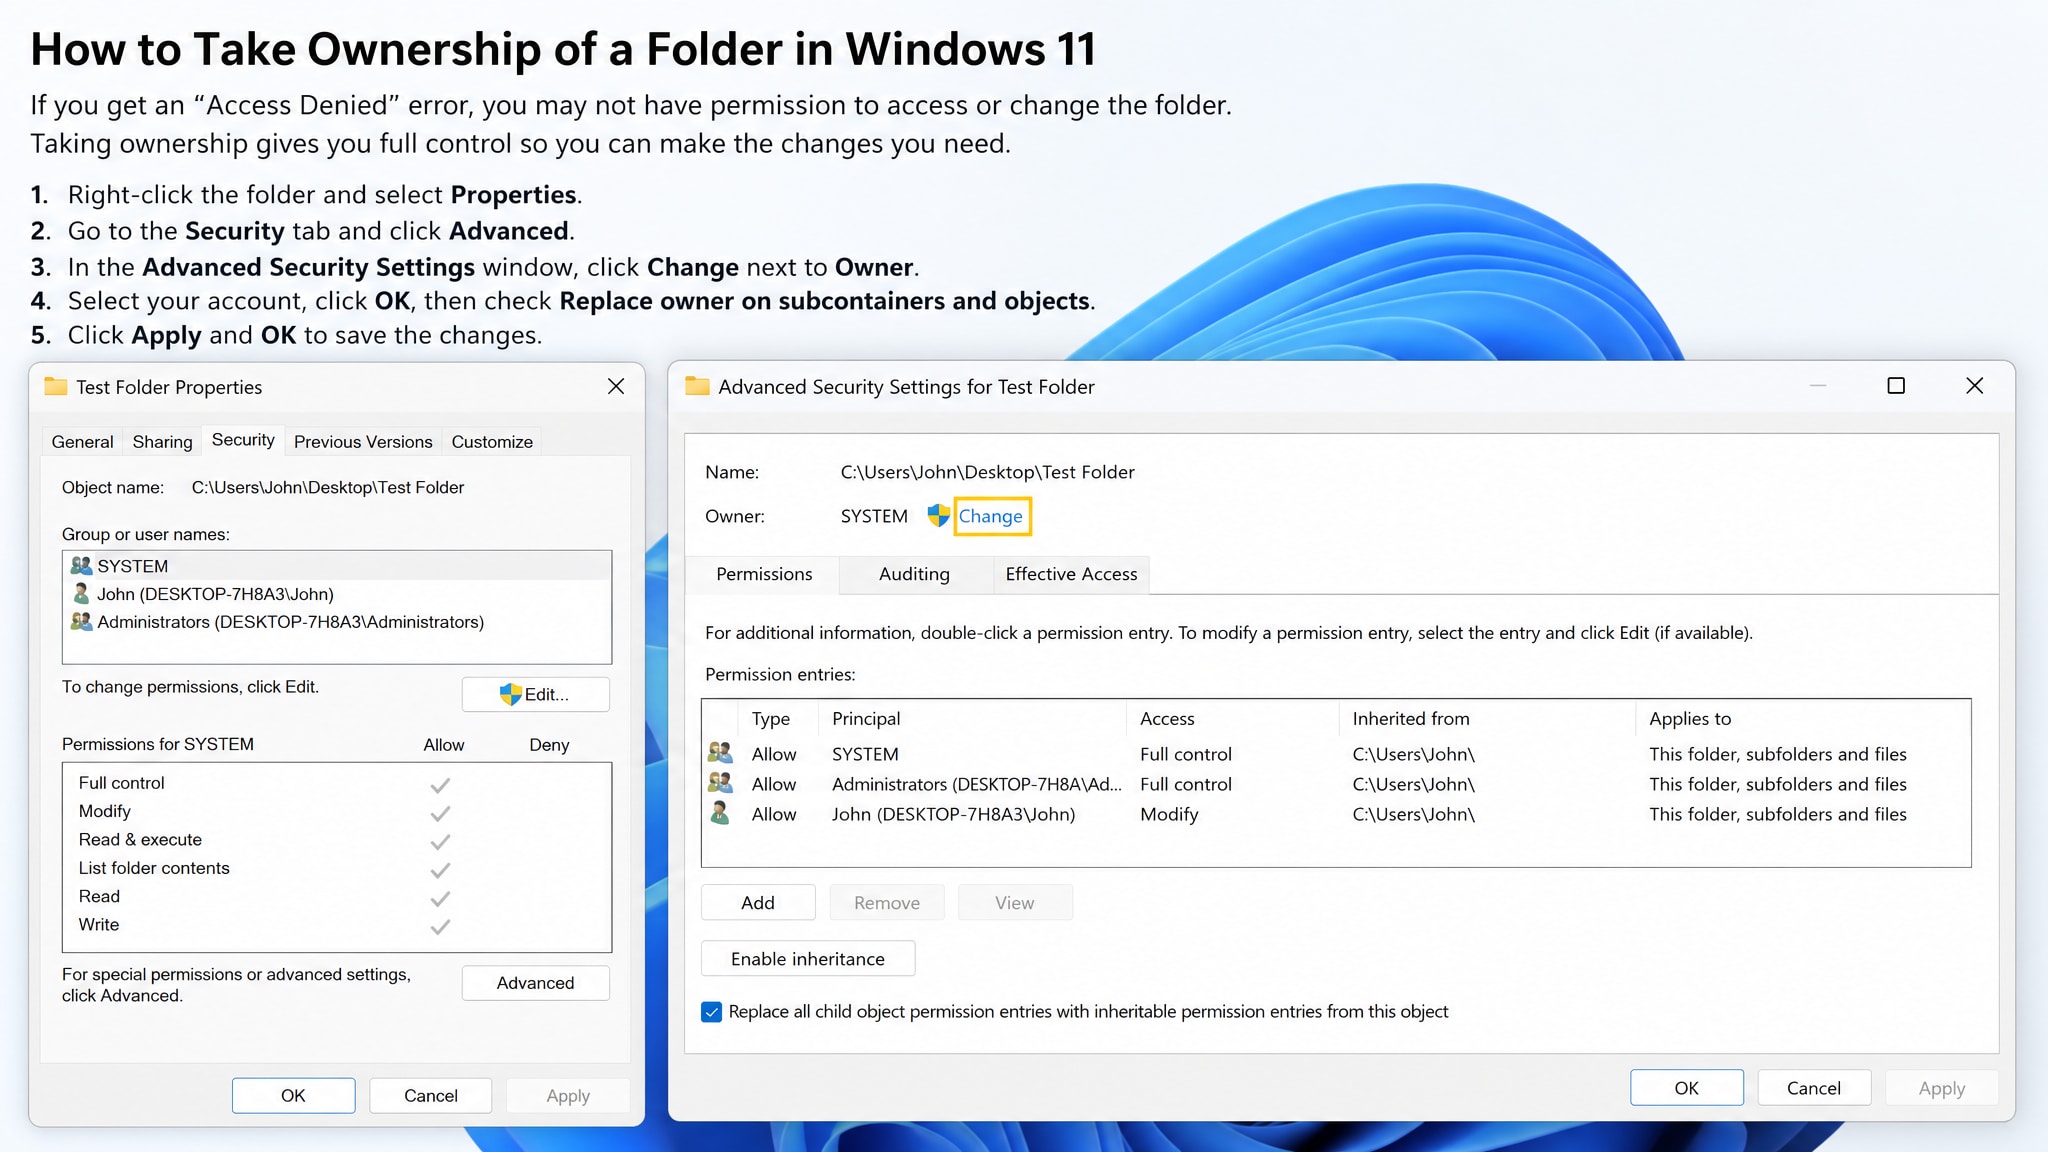This screenshot has height=1152, width=2048.
Task: Close the Test Folder Properties dialog
Action: [x=616, y=386]
